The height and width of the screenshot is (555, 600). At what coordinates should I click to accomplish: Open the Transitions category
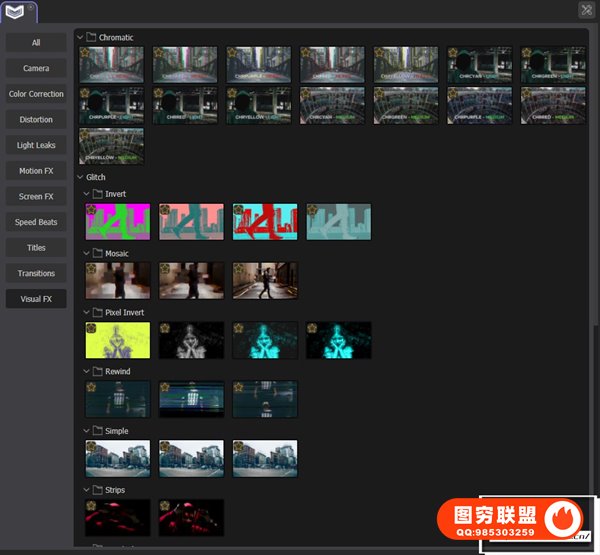pyautogui.click(x=36, y=273)
